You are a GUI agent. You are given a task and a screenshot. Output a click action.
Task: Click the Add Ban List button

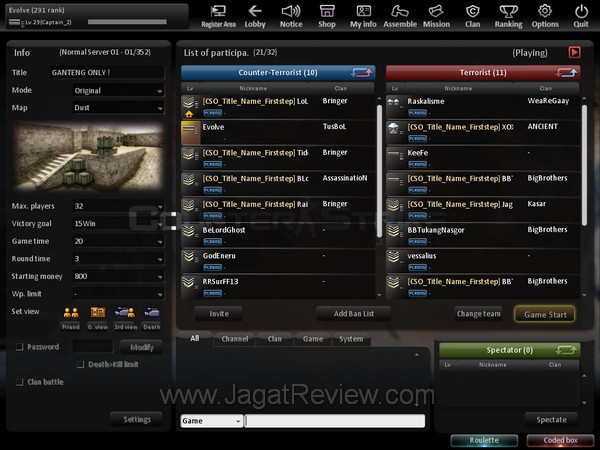click(354, 314)
